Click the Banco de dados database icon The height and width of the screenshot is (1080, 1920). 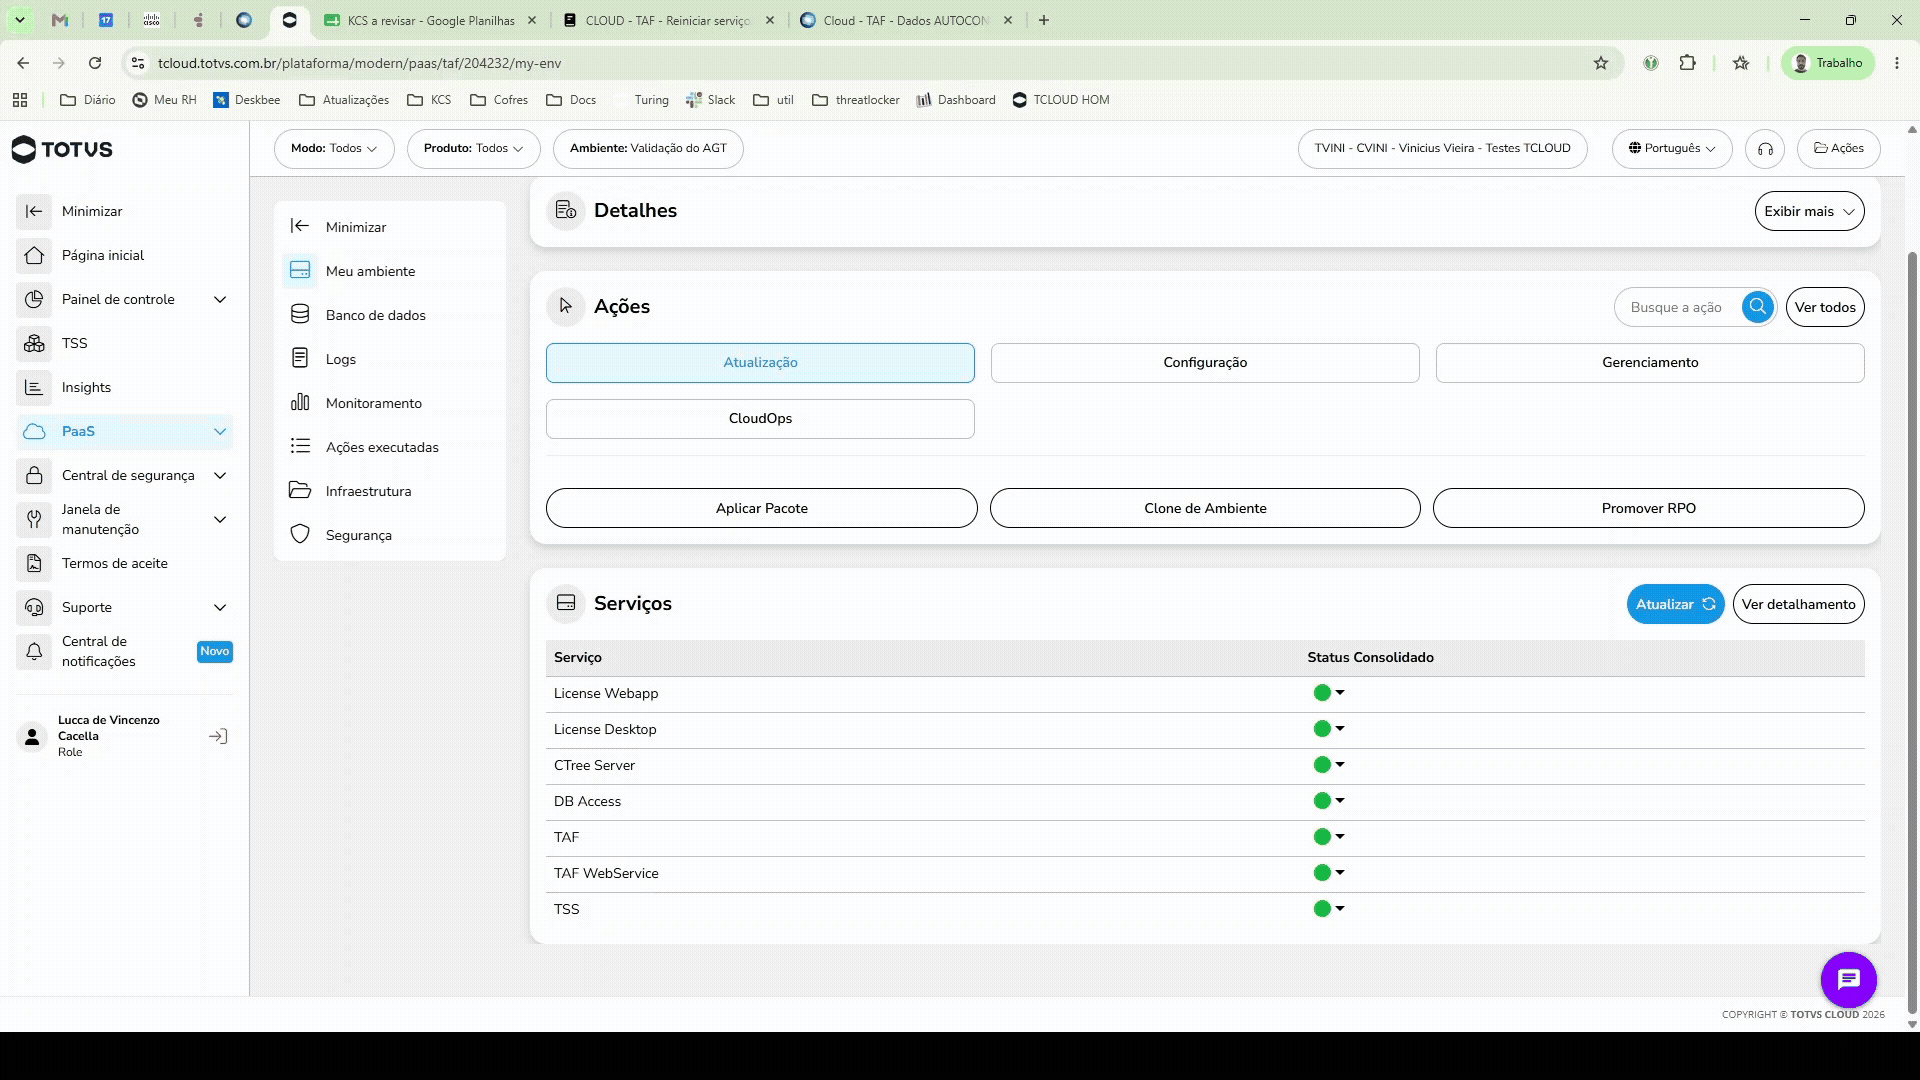(x=300, y=315)
